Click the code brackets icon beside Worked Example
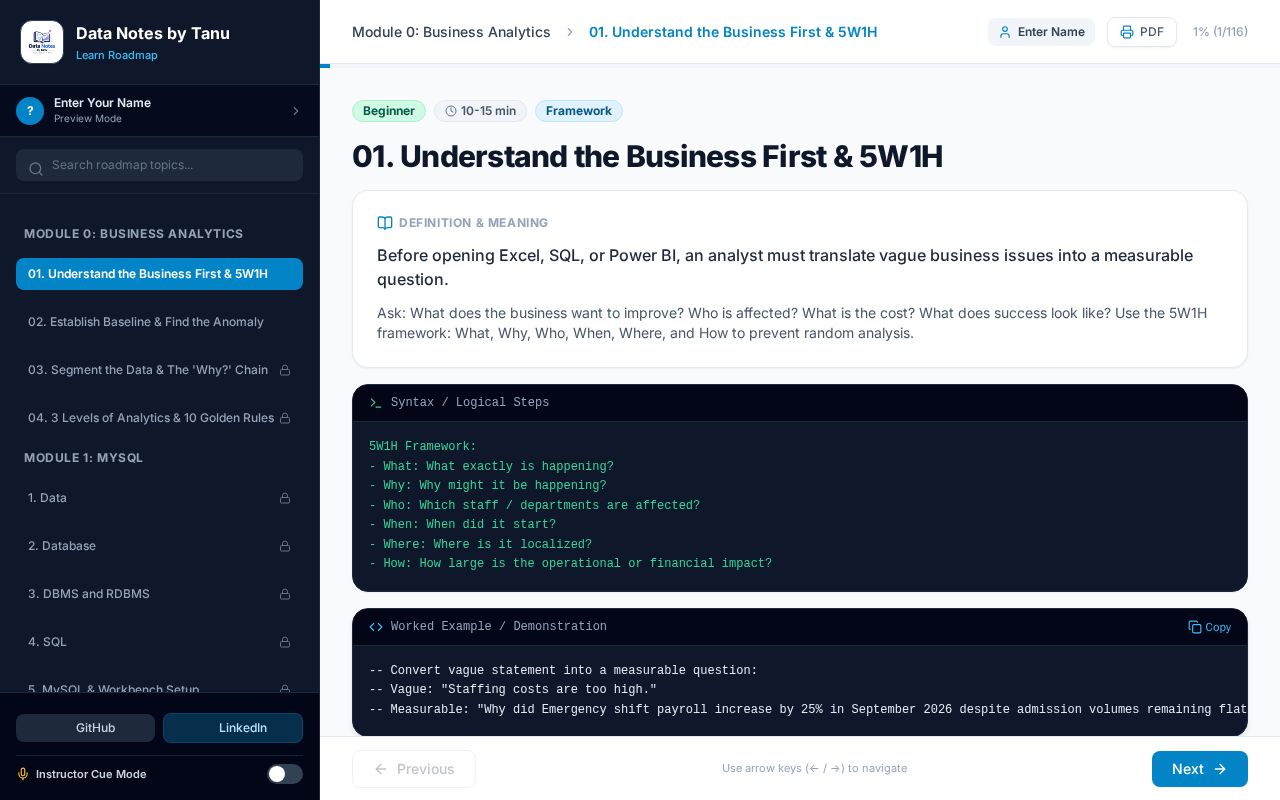 click(376, 627)
